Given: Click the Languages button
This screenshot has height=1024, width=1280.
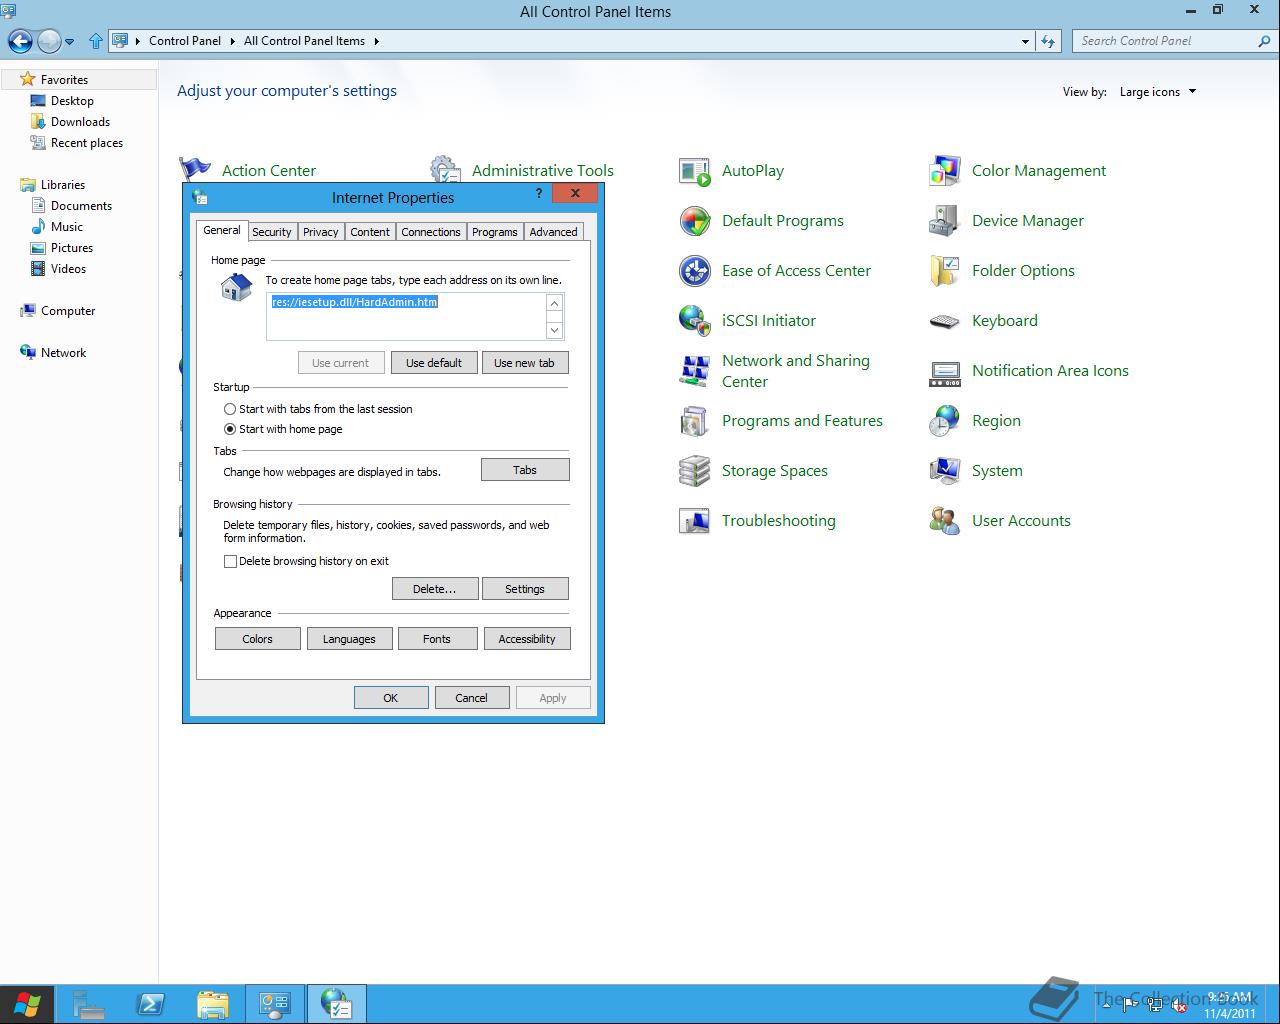Looking at the screenshot, I should (349, 639).
